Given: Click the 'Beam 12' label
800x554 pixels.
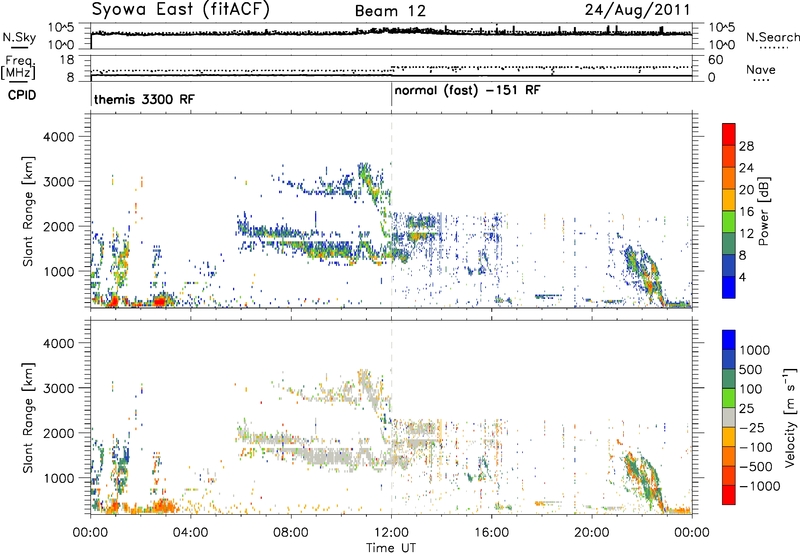Looking at the screenshot, I should coord(390,11).
